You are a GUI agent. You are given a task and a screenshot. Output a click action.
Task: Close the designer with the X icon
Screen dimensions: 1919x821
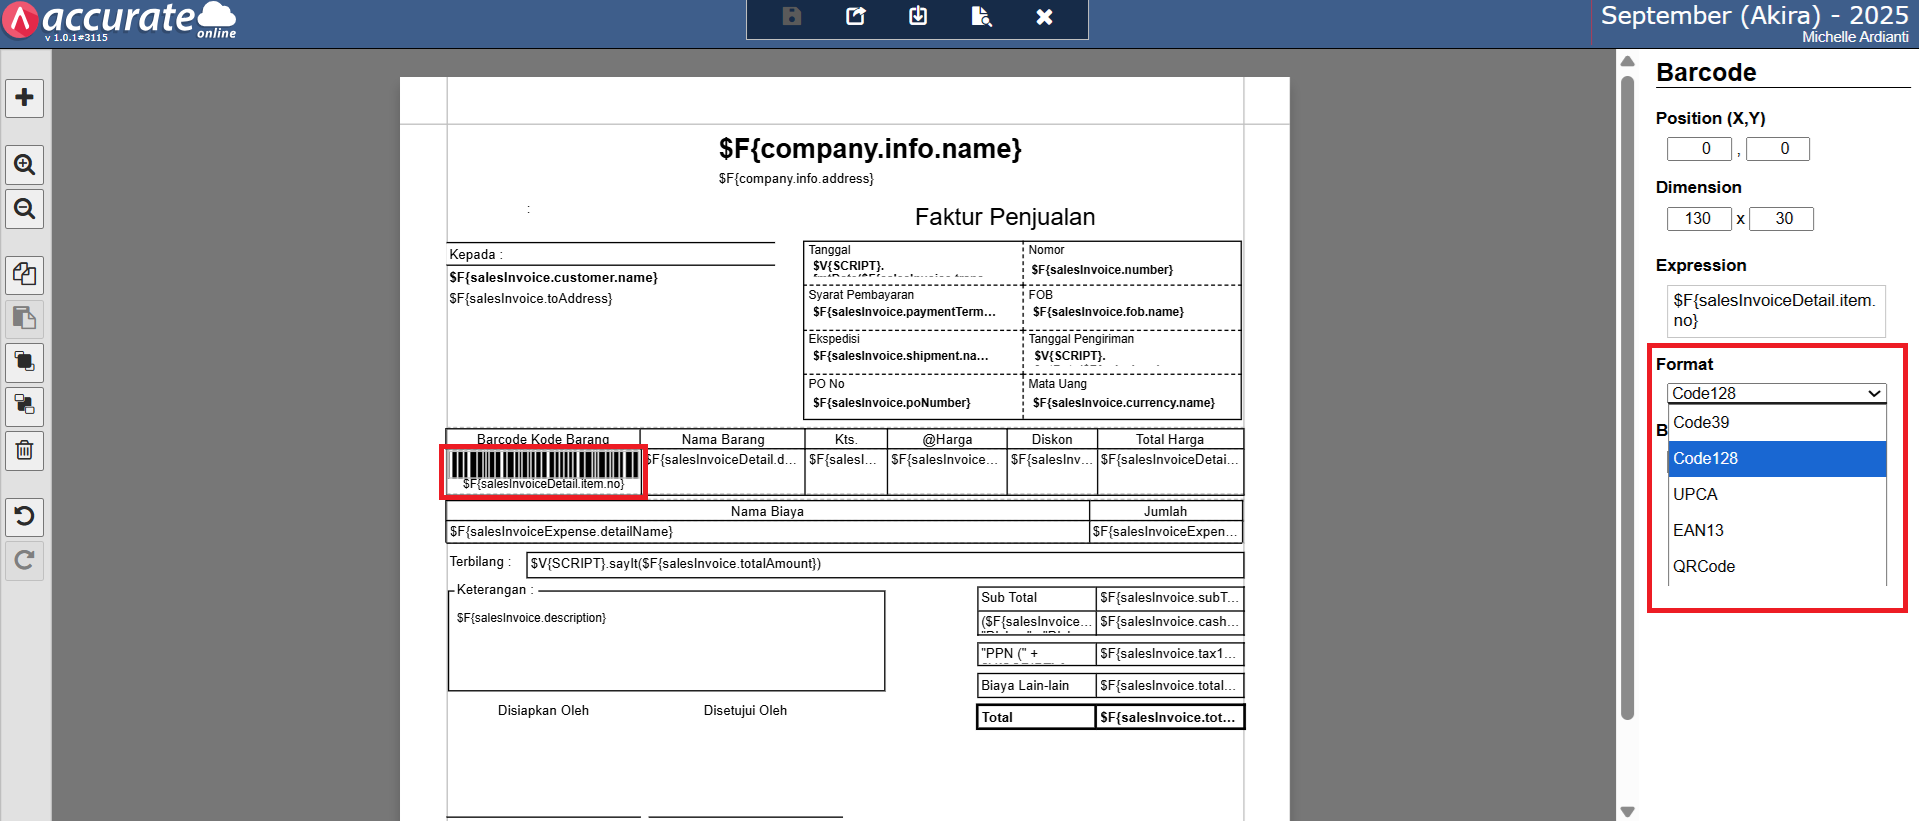1044,17
